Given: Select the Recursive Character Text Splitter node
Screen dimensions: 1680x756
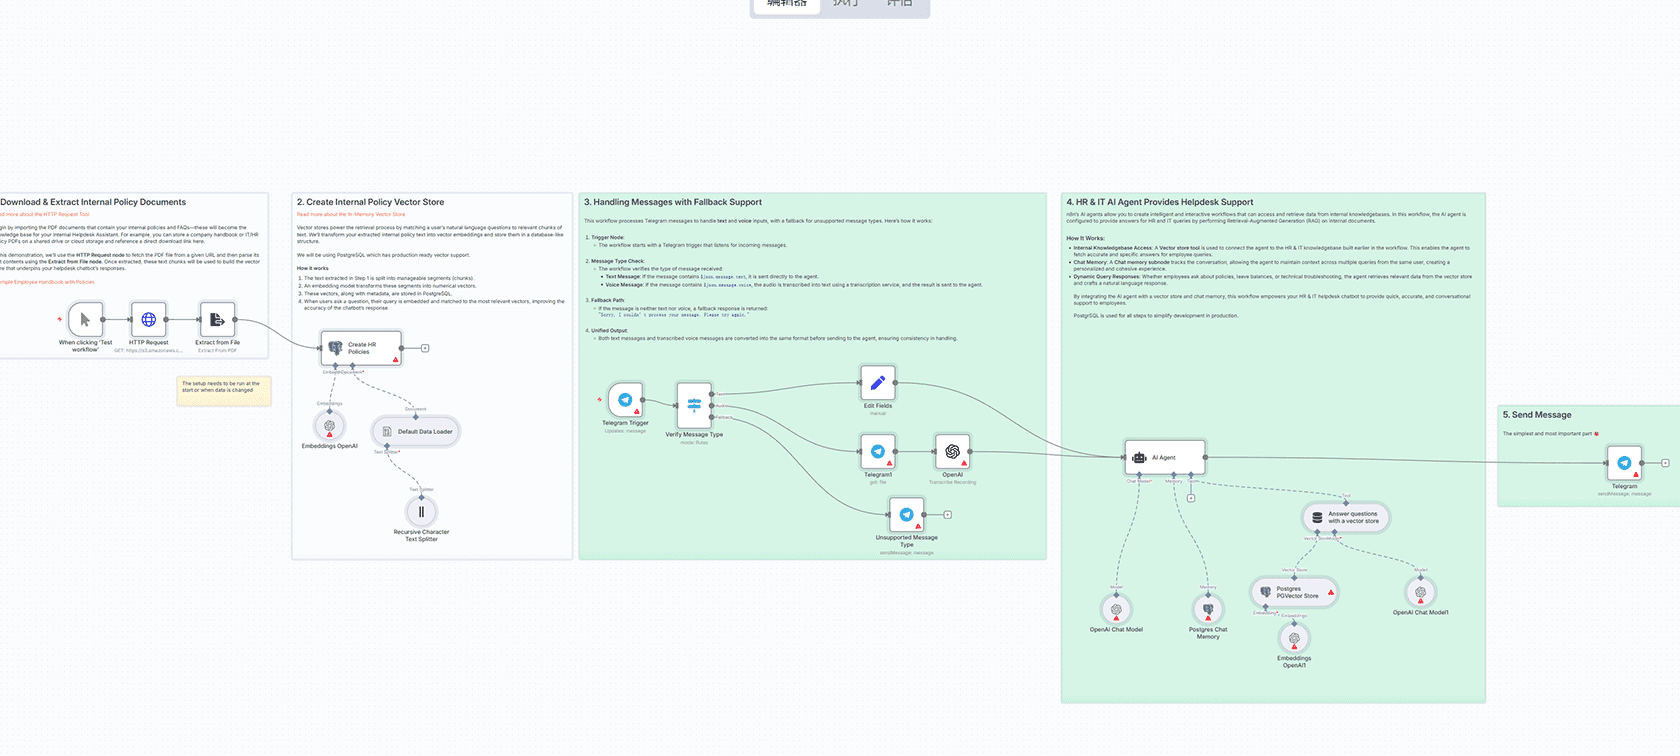Looking at the screenshot, I should coord(421,512).
